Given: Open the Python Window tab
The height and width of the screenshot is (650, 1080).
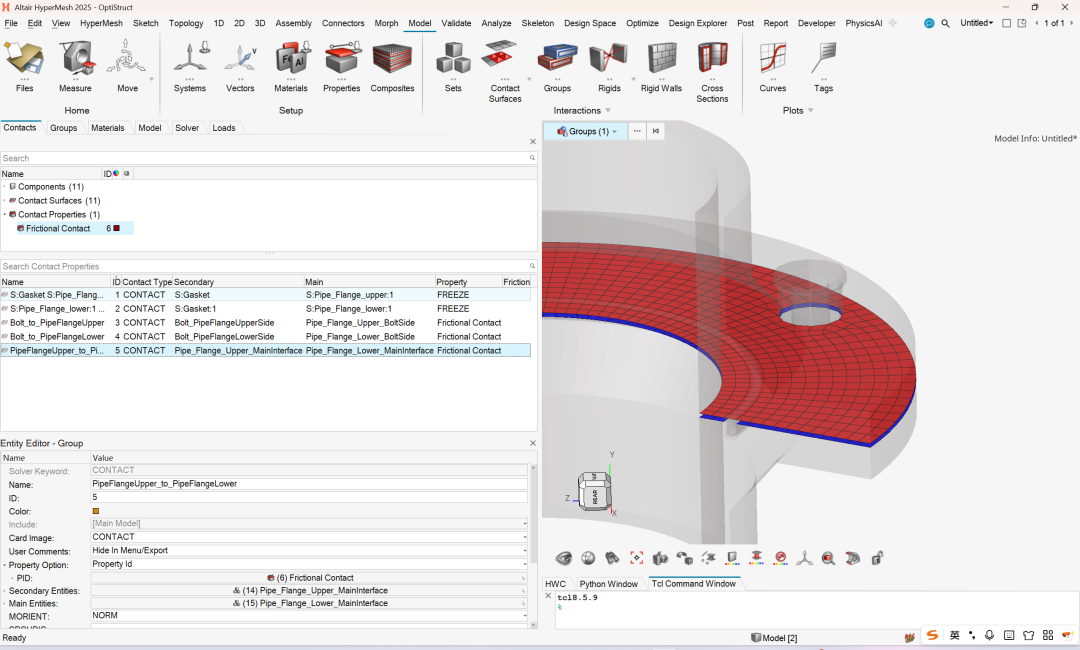Looking at the screenshot, I should pos(608,584).
